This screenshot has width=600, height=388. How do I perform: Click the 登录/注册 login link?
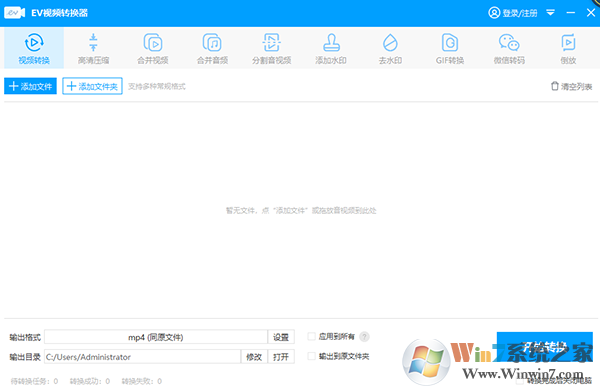[x=513, y=13]
